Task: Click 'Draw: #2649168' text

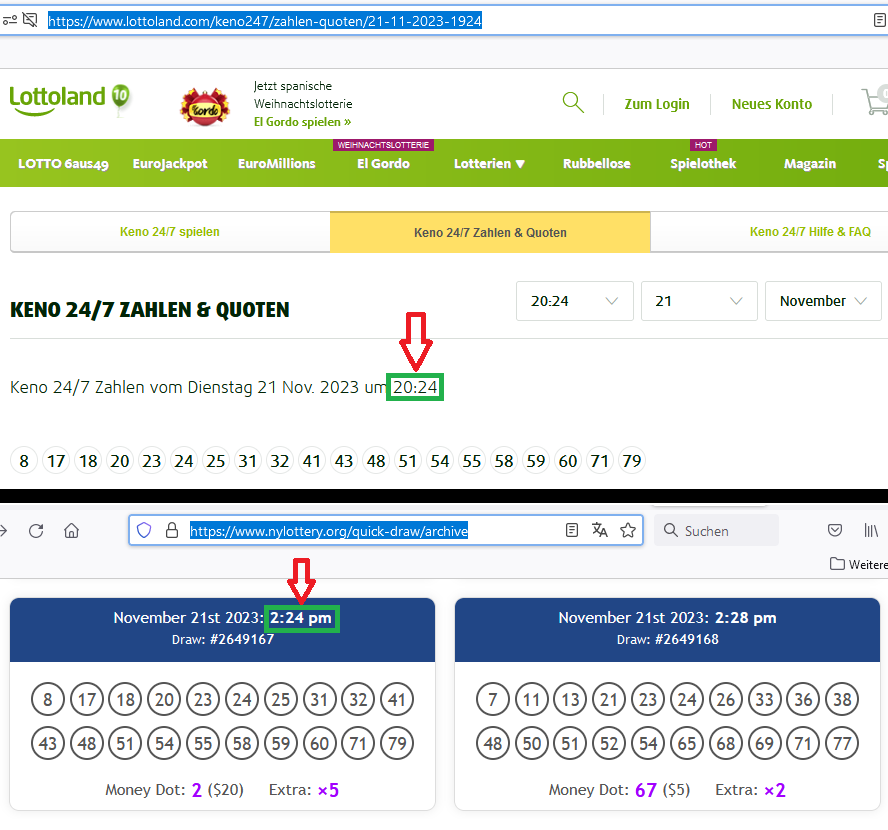Action: pyautogui.click(x=668, y=639)
